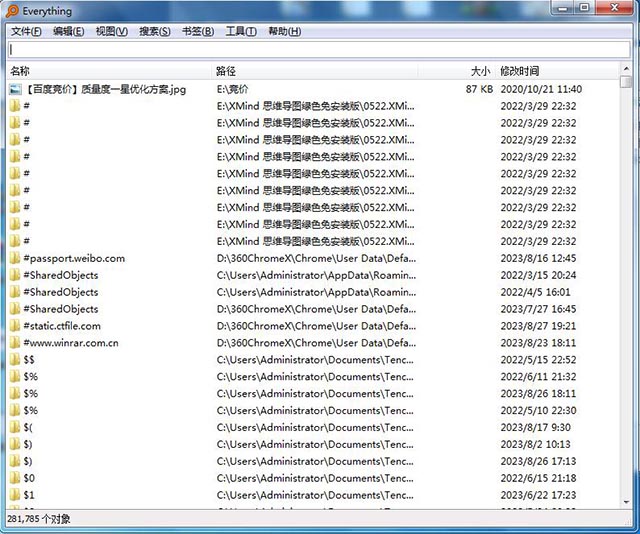Screen dimensions: 640x534
Task: Click the date 2022/6/15 21:18
Action: point(538,478)
